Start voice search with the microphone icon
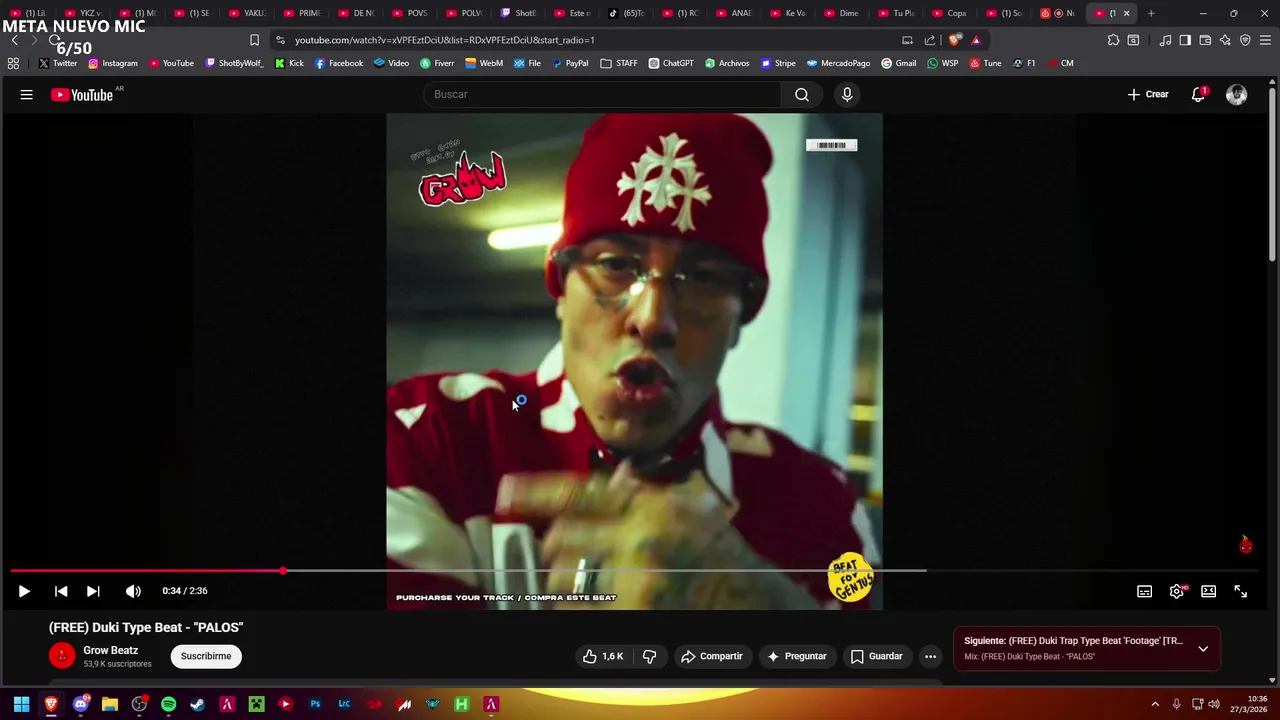Screen dimensions: 1280x720 (x=847, y=94)
